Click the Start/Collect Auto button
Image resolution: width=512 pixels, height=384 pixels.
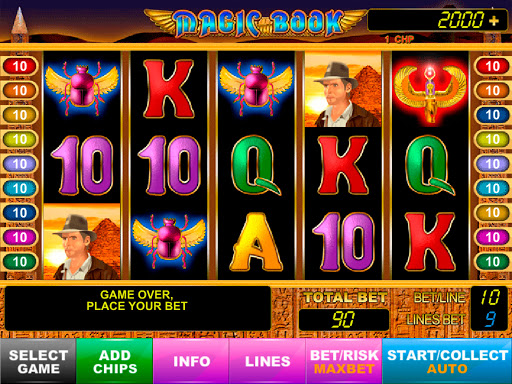pos(447,361)
